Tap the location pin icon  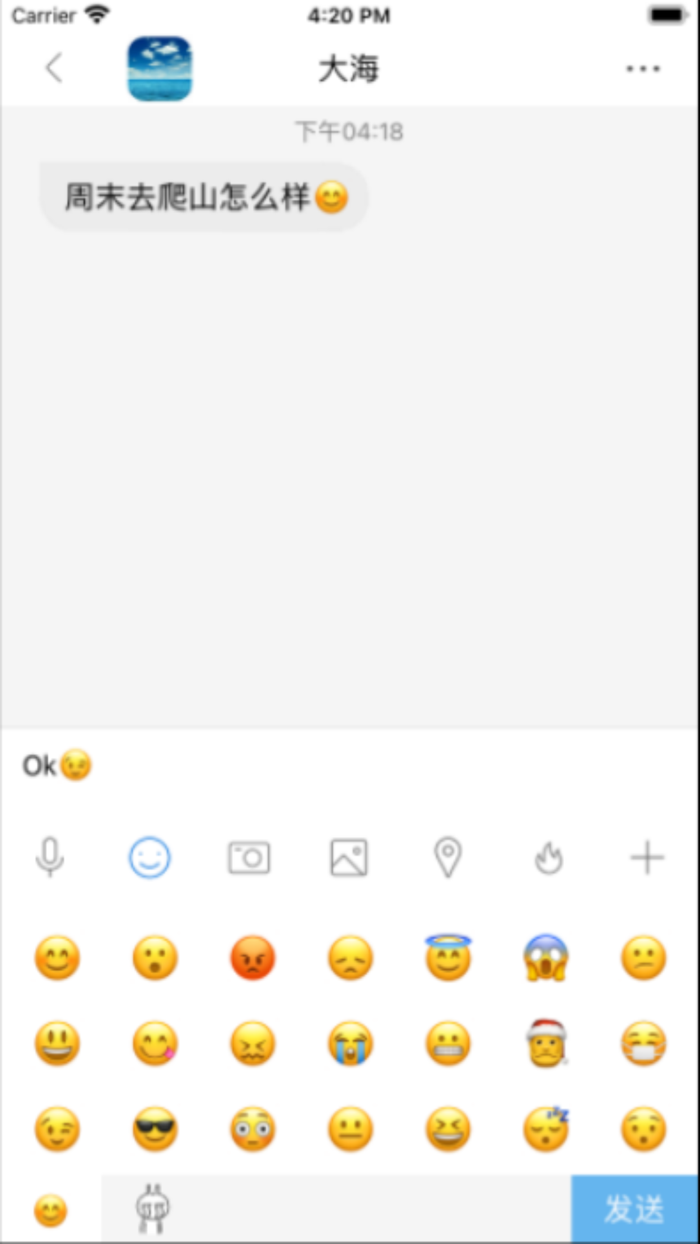[448, 857]
